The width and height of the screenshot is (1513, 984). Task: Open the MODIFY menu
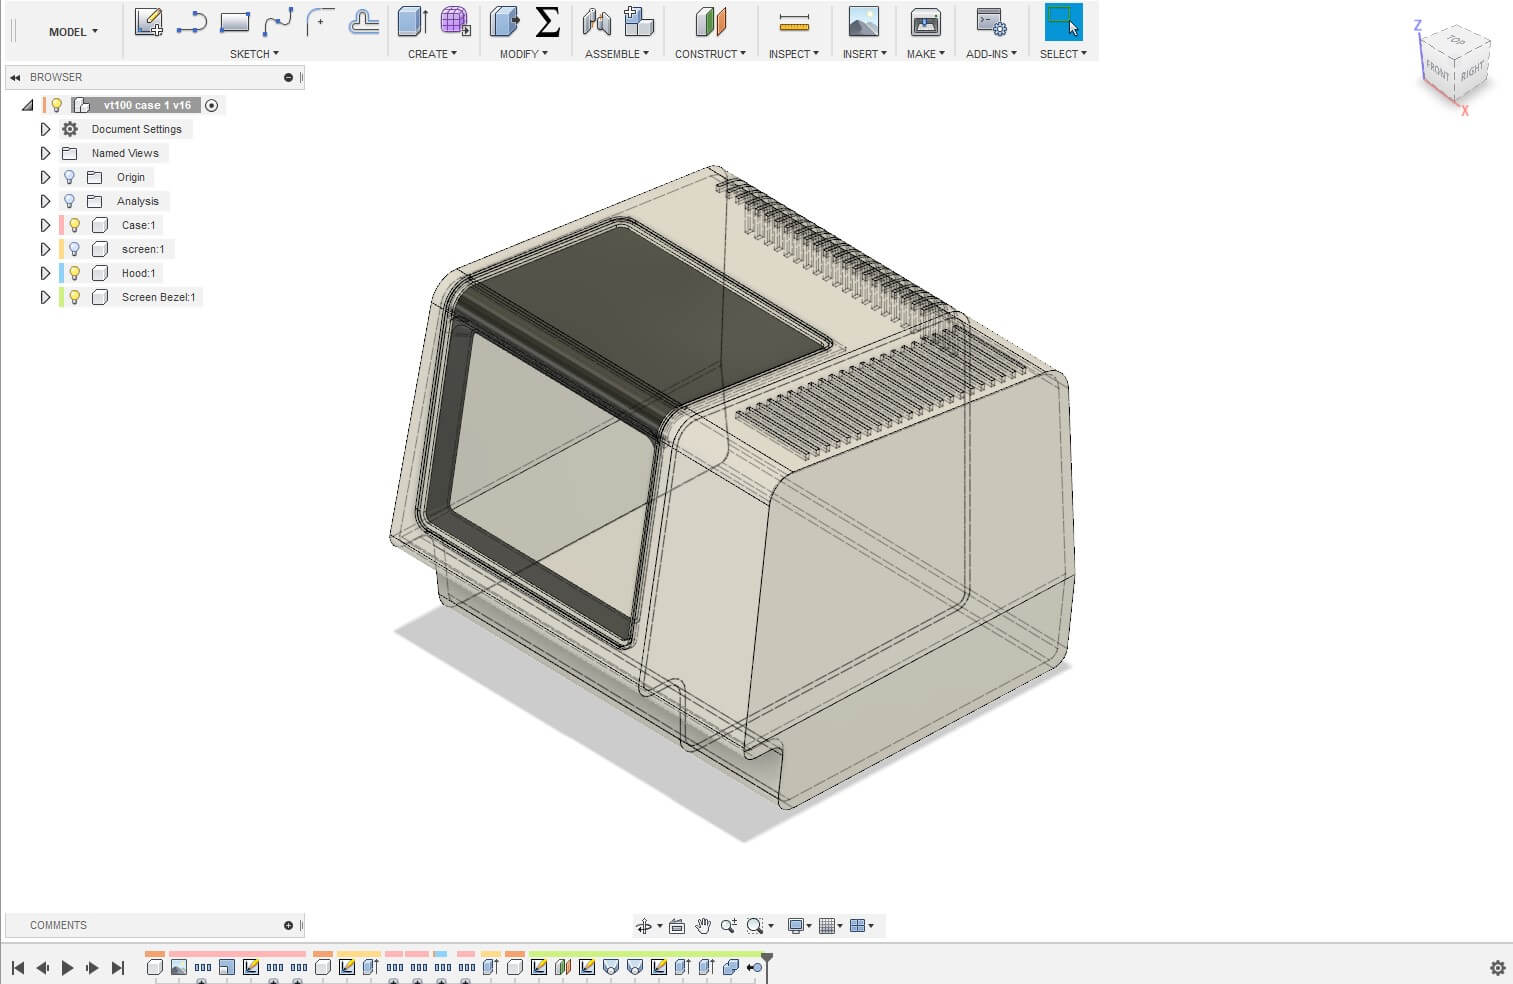click(x=524, y=54)
